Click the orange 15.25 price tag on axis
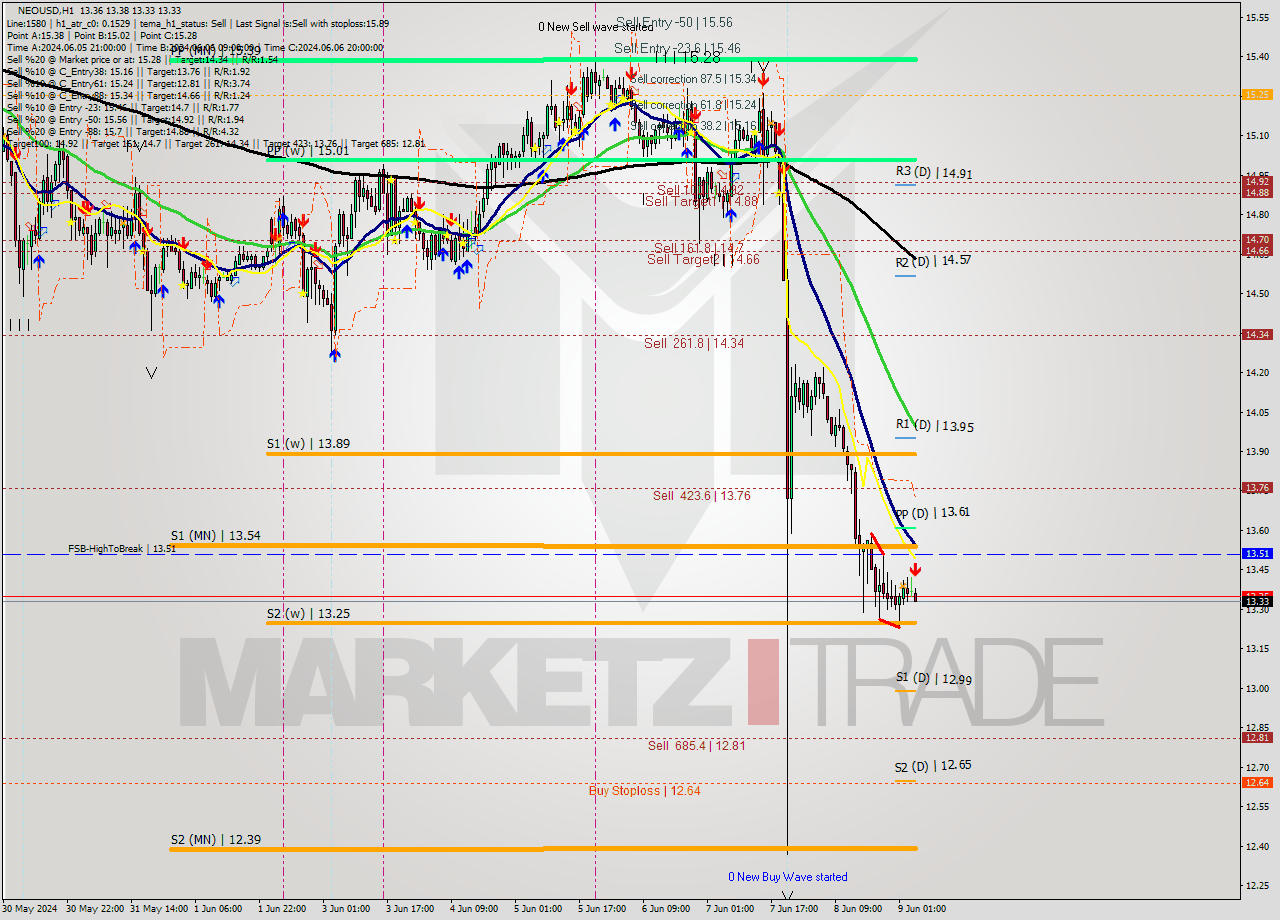Screen dimensions: 1280x920 [1257, 94]
